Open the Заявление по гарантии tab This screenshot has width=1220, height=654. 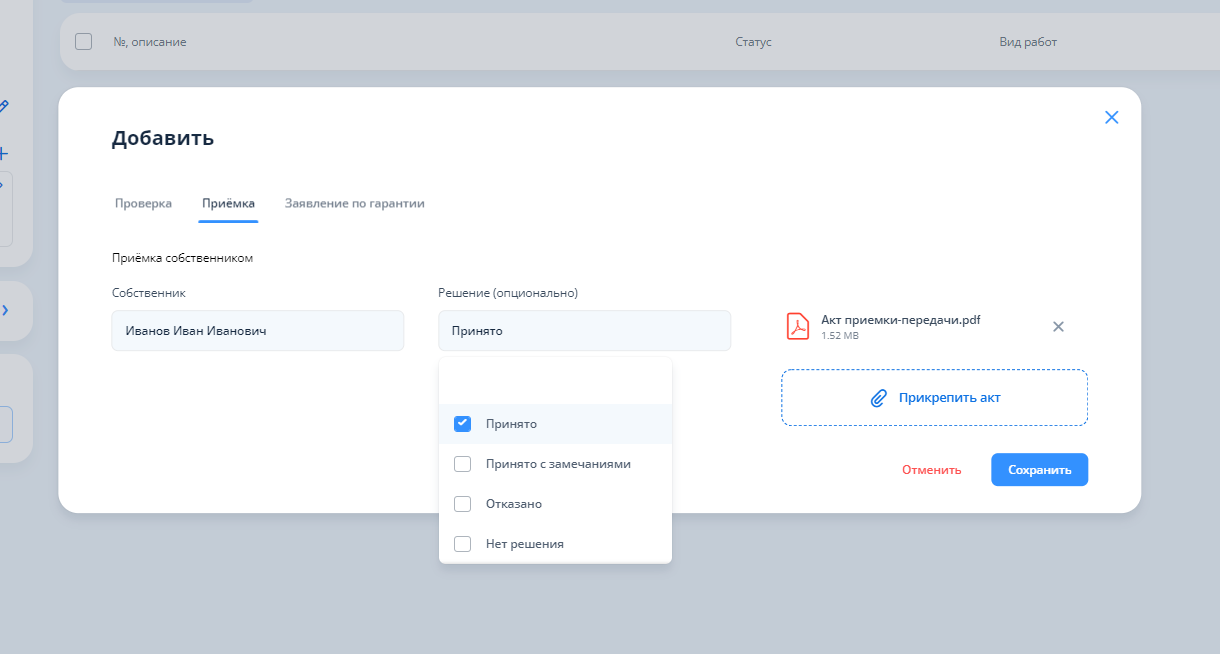click(354, 203)
